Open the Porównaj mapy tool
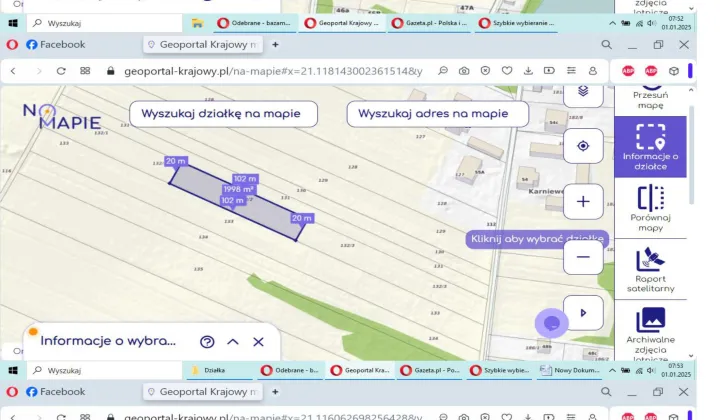 point(650,207)
